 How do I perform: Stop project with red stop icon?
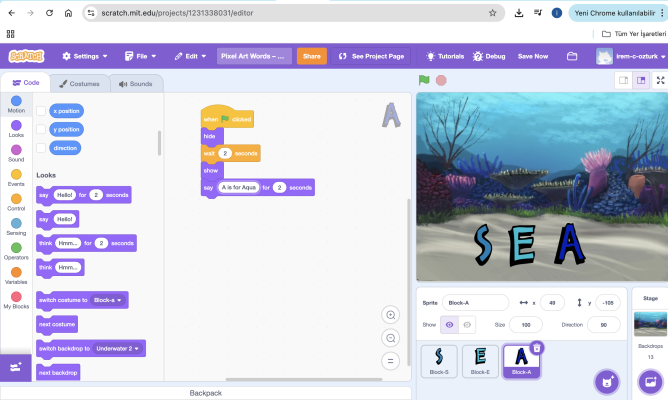coord(441,80)
